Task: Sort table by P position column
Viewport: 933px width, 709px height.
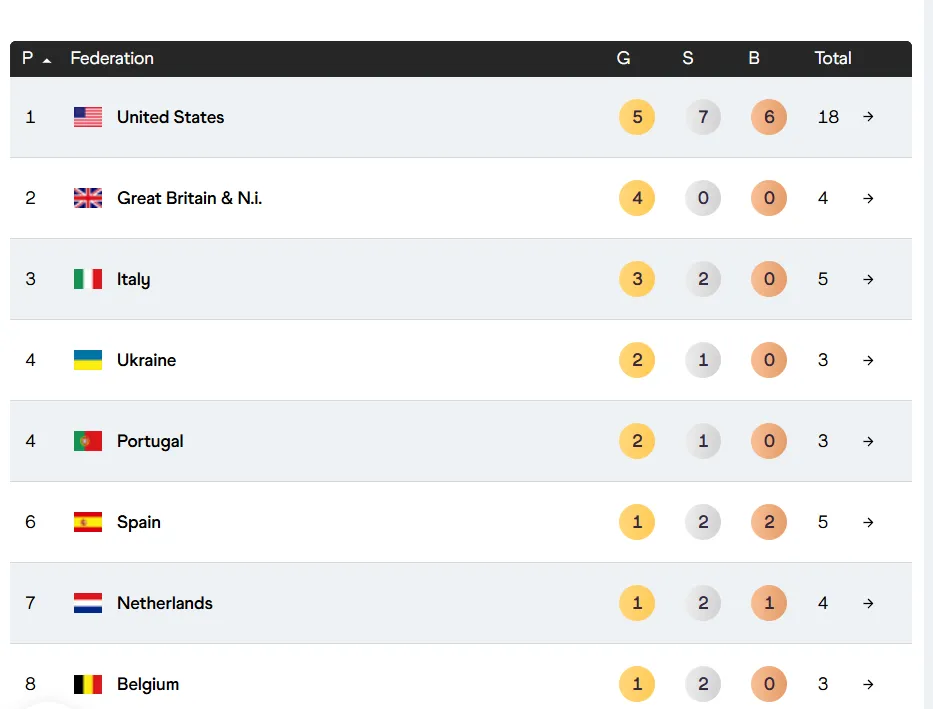Action: [35, 59]
